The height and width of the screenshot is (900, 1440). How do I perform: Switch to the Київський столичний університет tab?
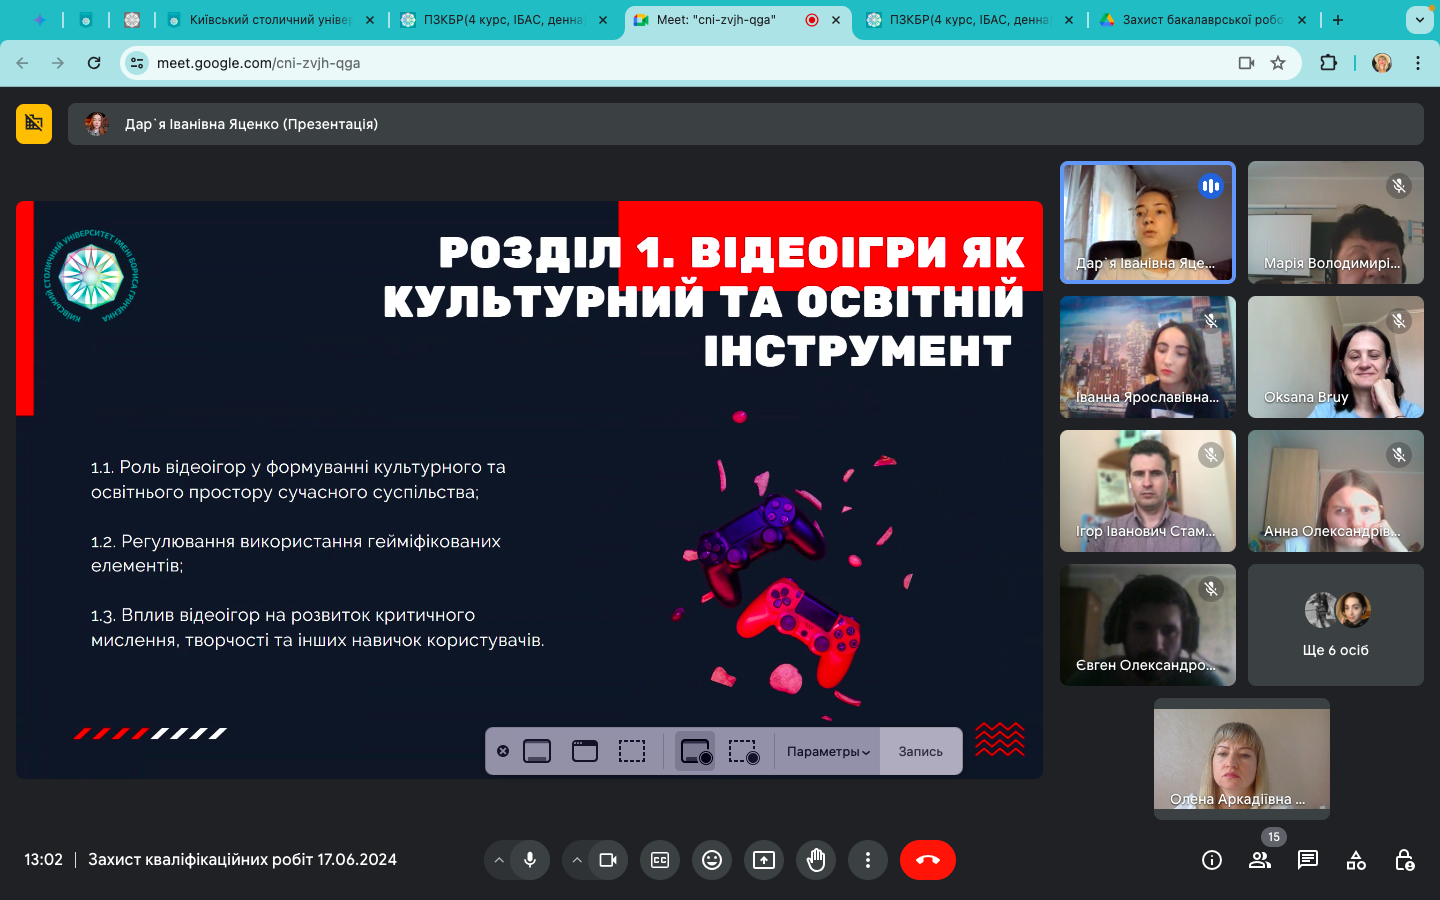[268, 20]
